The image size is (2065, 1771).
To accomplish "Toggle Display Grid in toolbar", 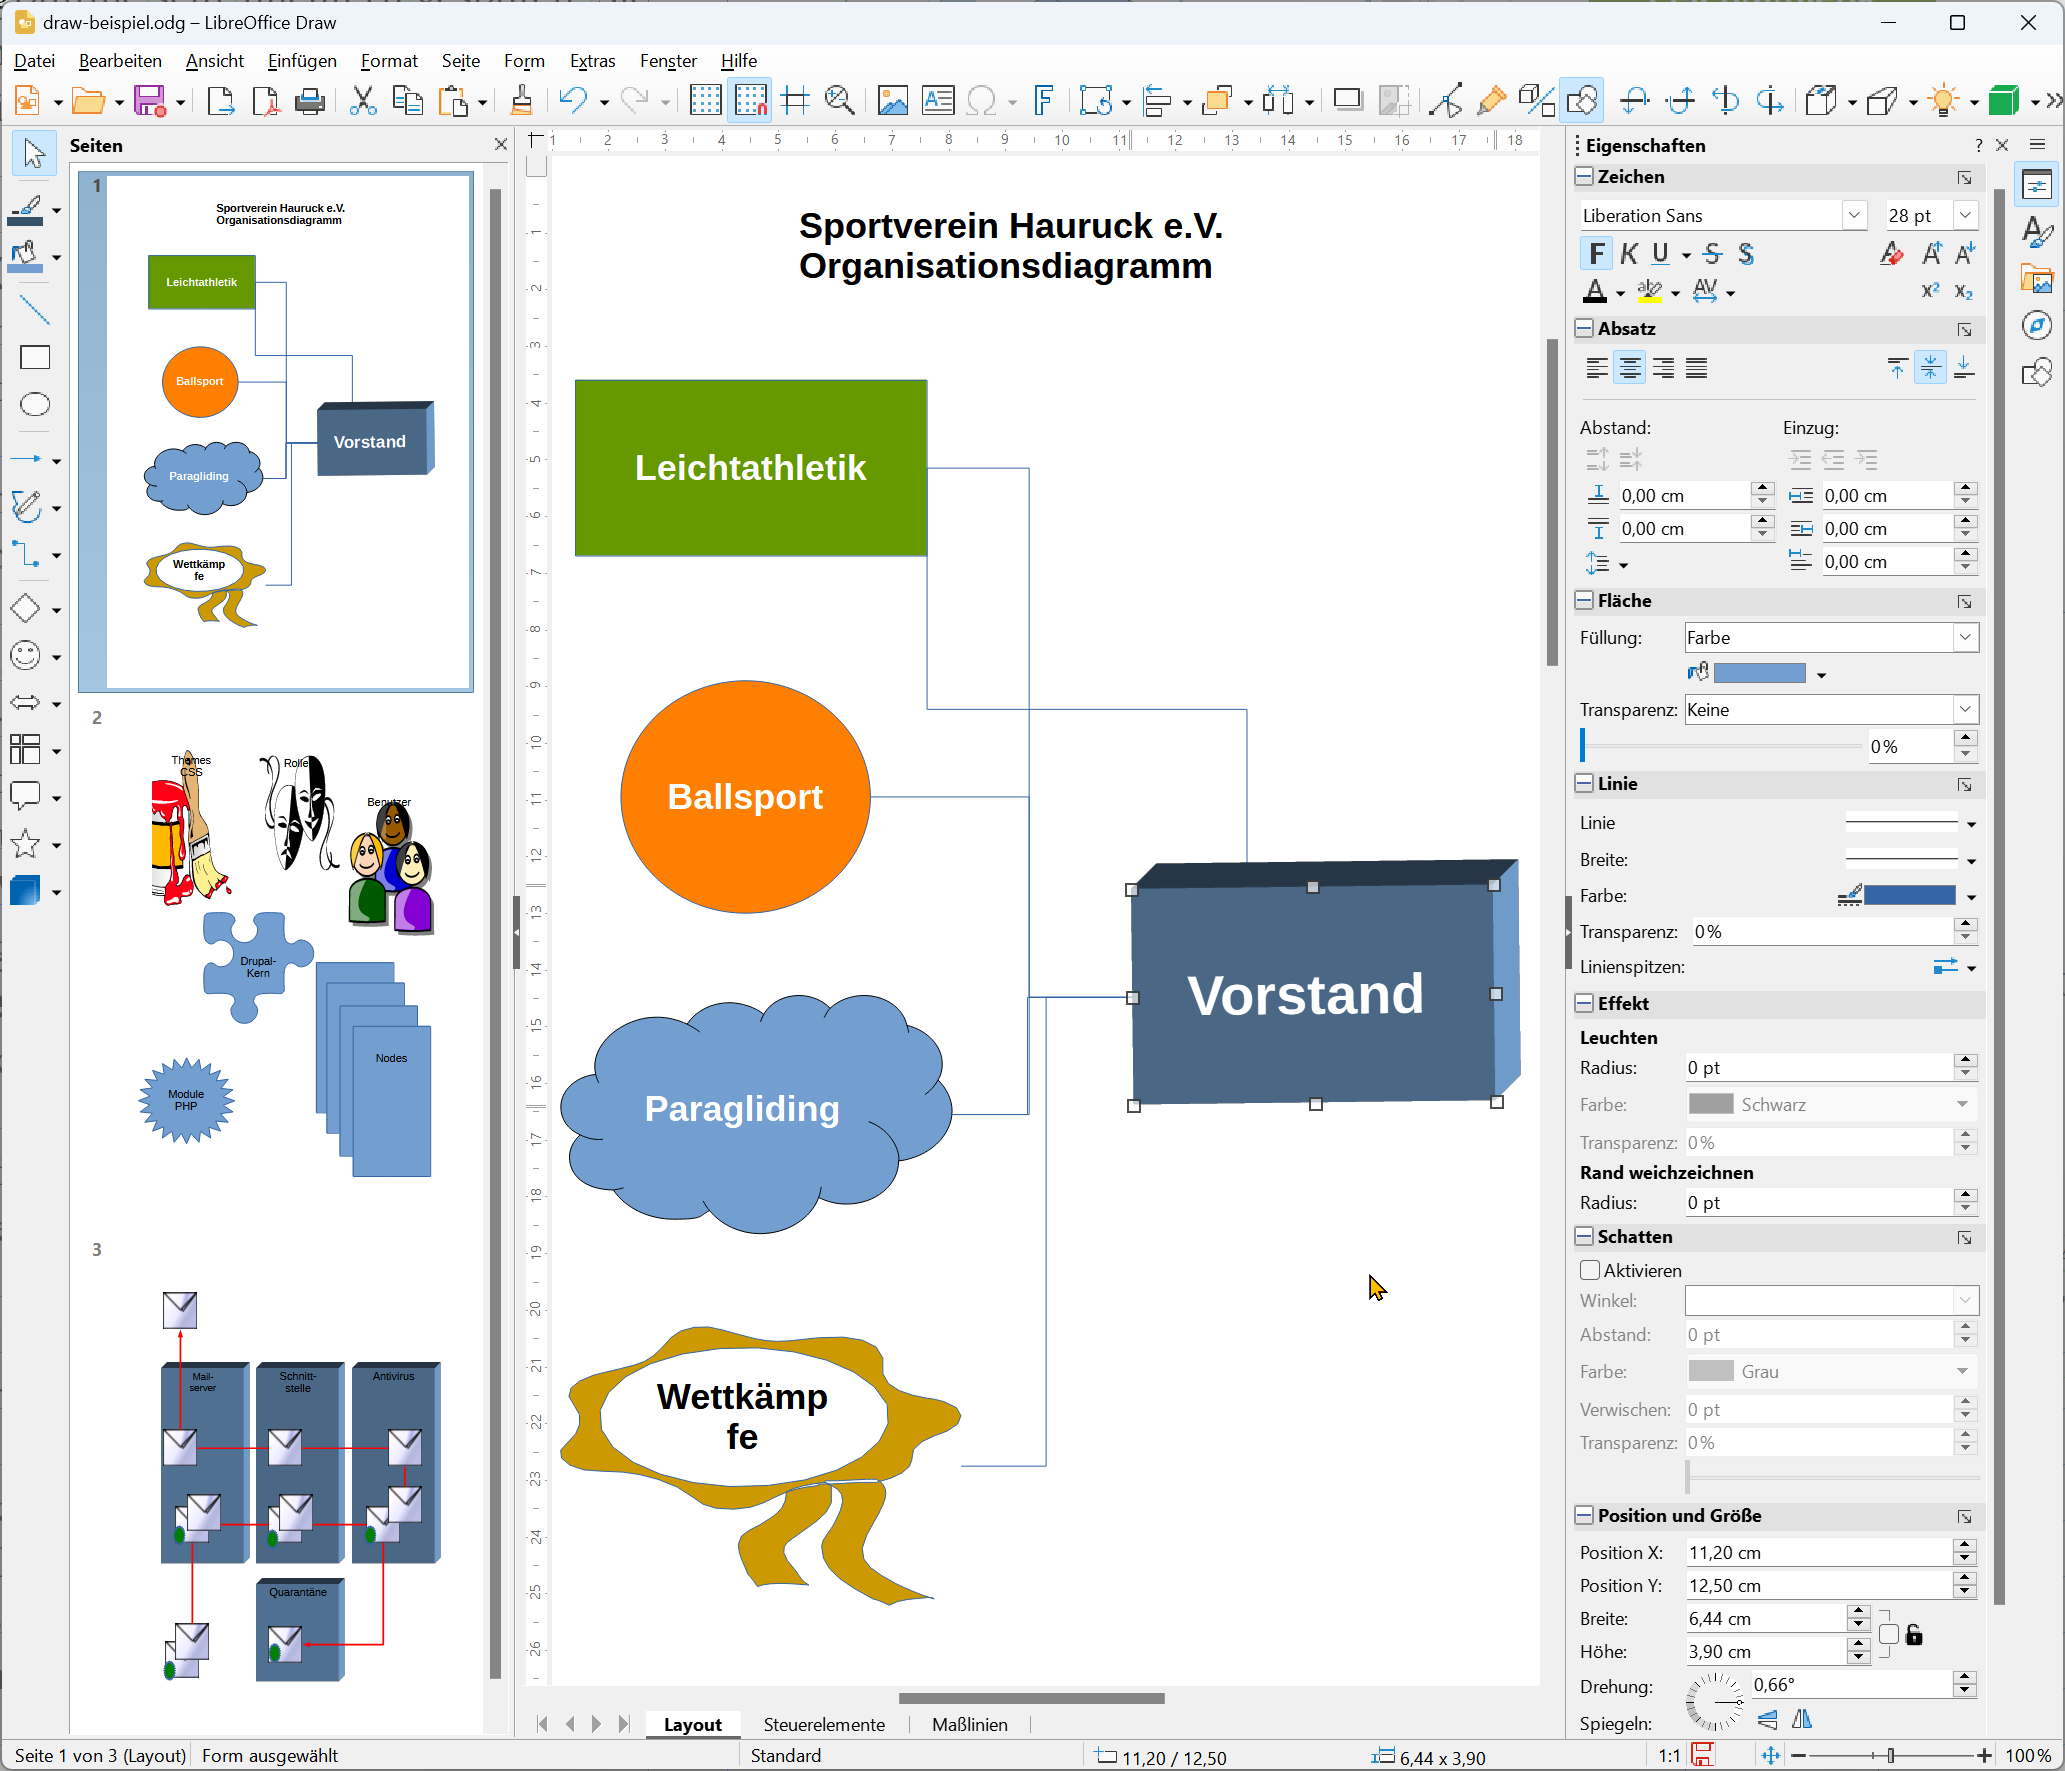I will tap(705, 101).
